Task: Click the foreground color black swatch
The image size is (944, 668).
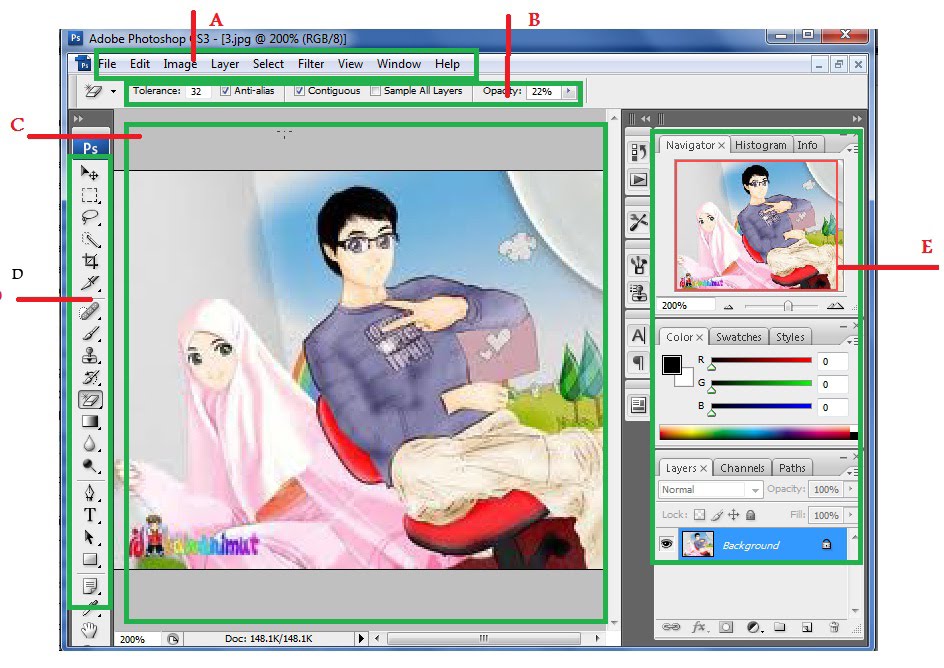Action: click(672, 365)
